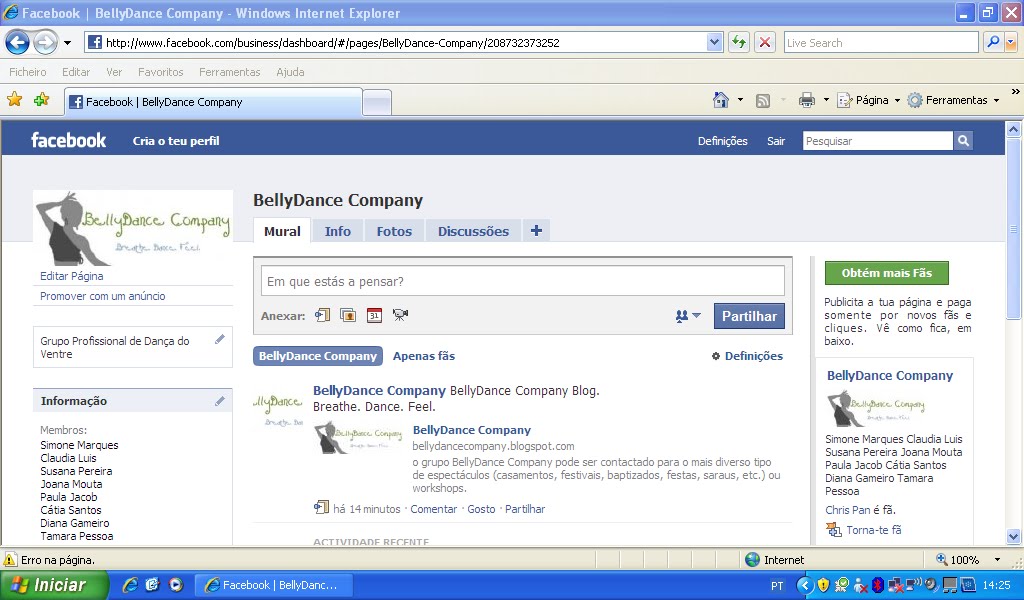Click the Pesquisar search field

(x=878, y=141)
